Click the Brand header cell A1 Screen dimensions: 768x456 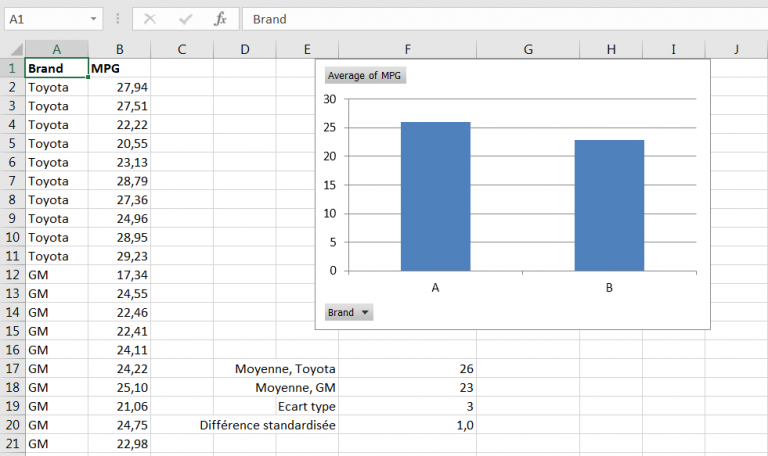57,68
